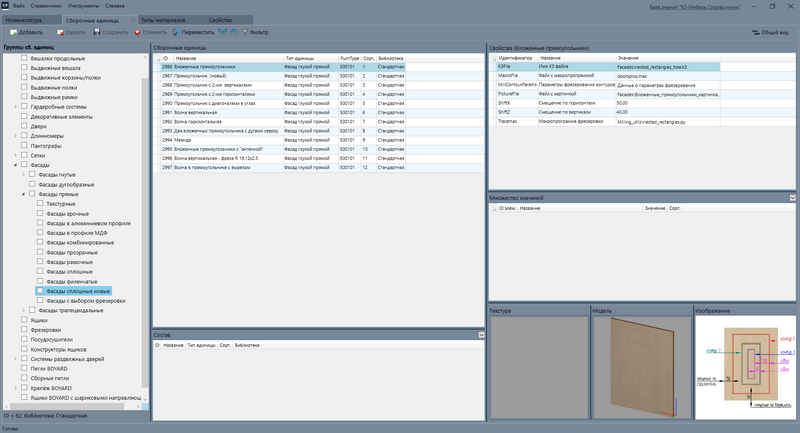Viewport: 800px width, 433px height.
Task: Open the Справка menu
Action: [x=115, y=6]
